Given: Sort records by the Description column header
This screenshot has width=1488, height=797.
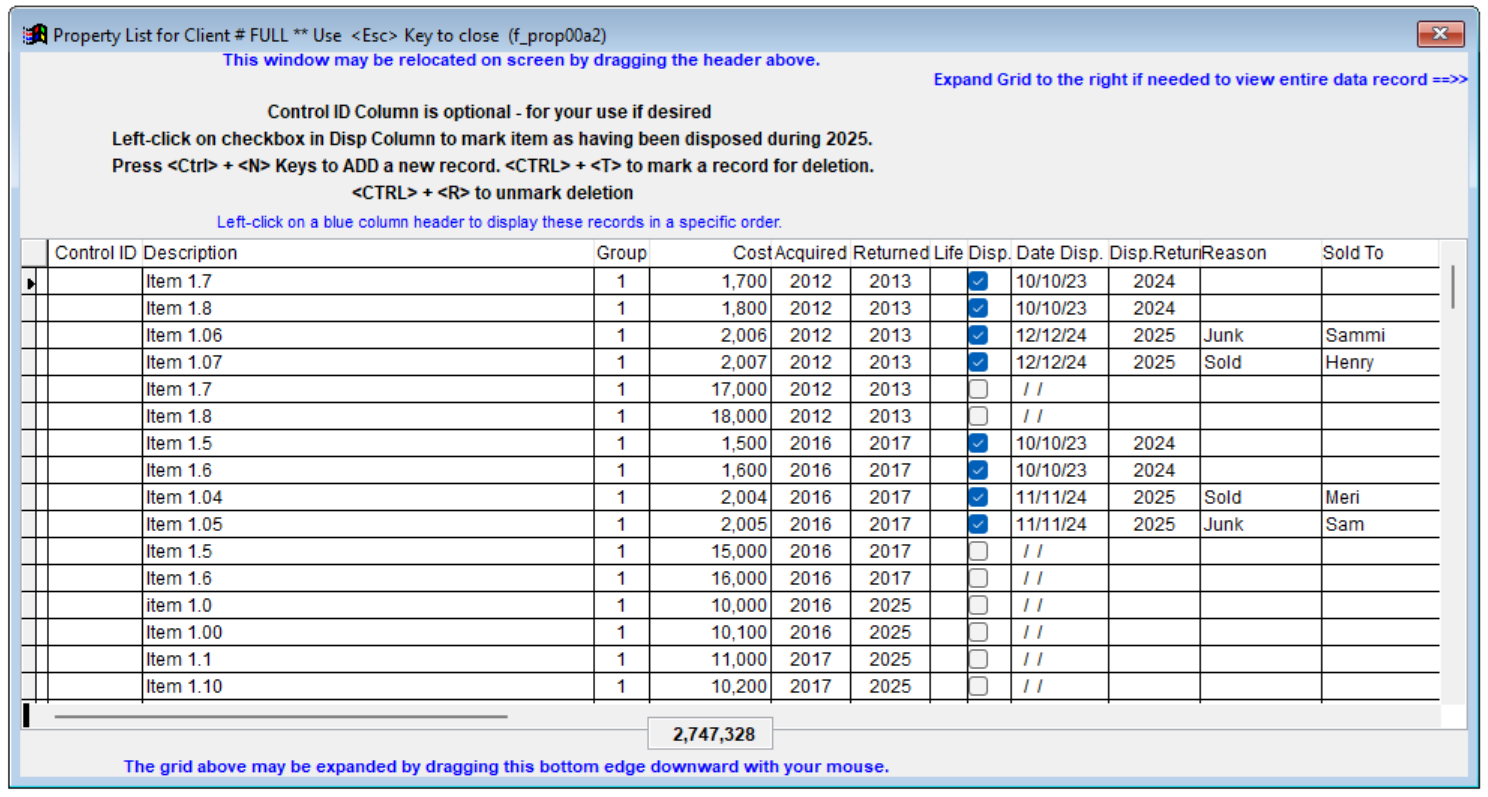Looking at the screenshot, I should 190,253.
